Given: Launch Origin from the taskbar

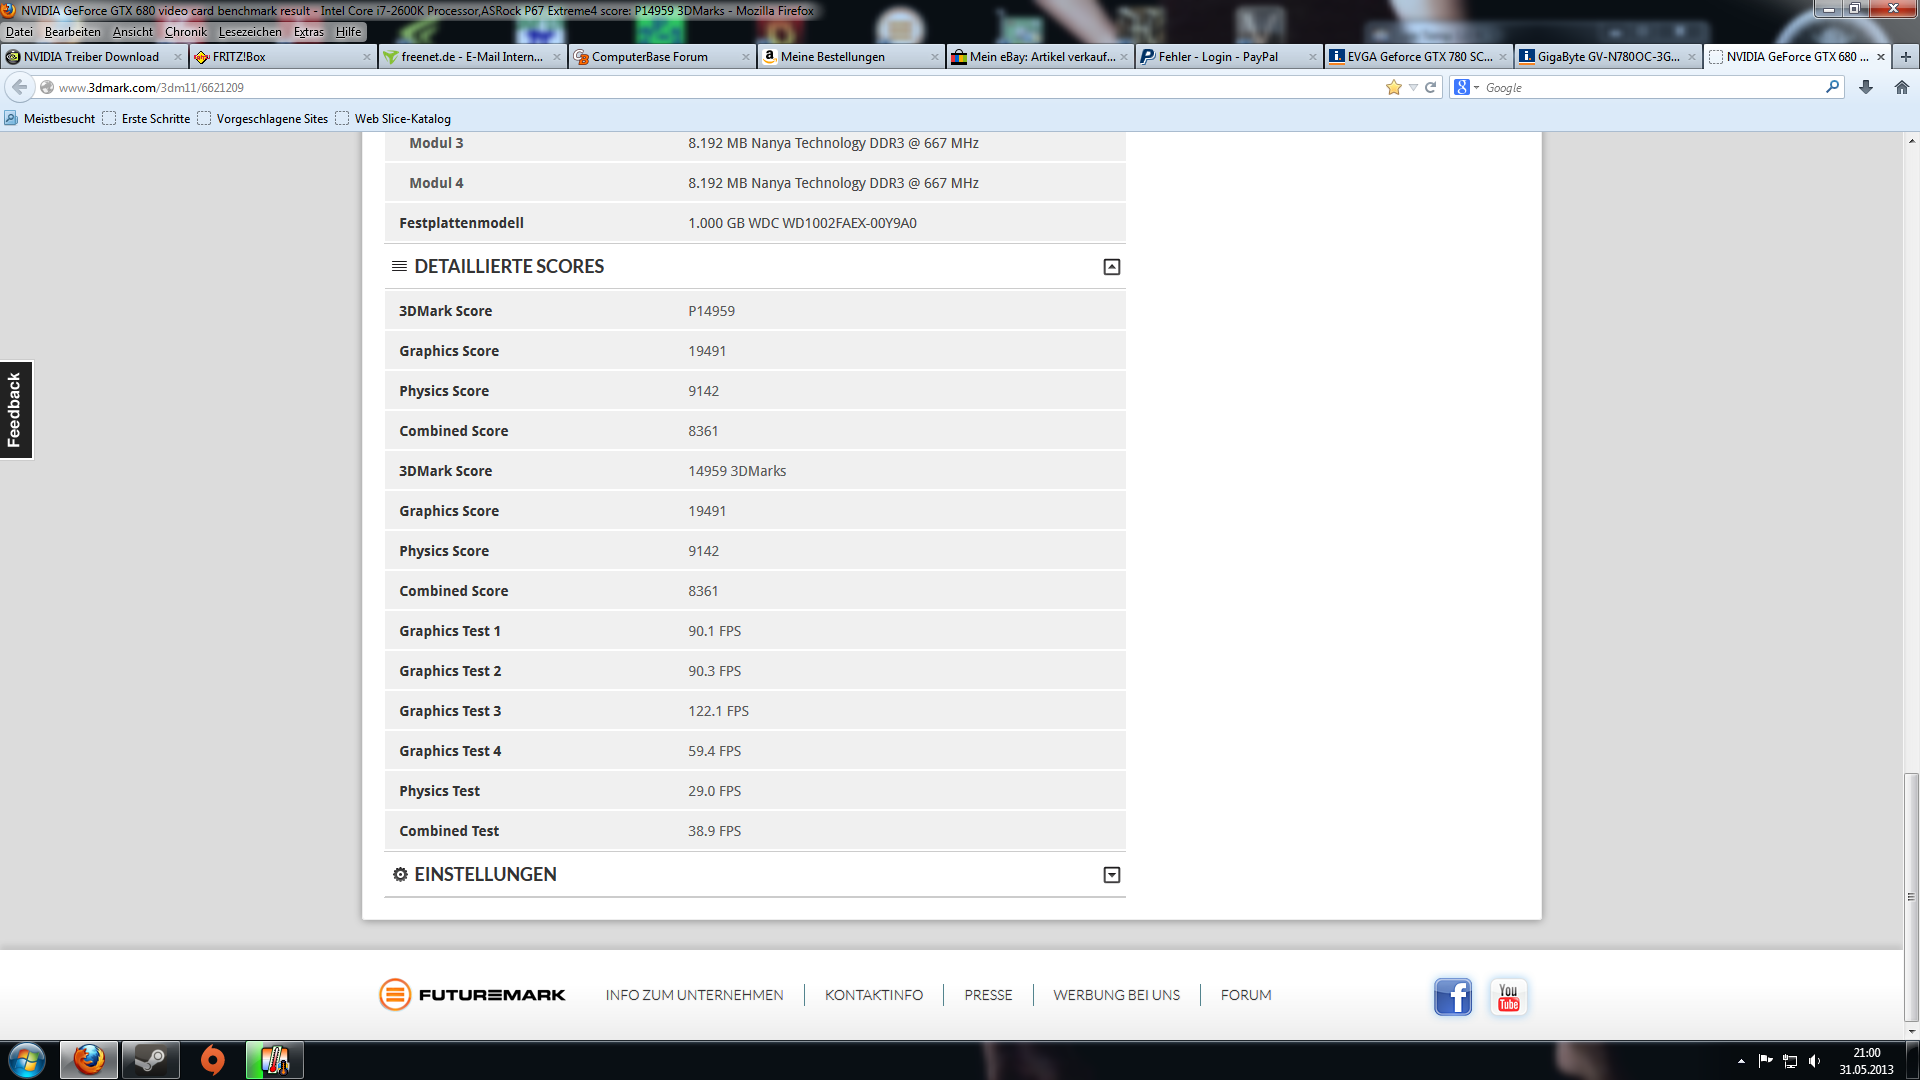Looking at the screenshot, I should tap(212, 1060).
